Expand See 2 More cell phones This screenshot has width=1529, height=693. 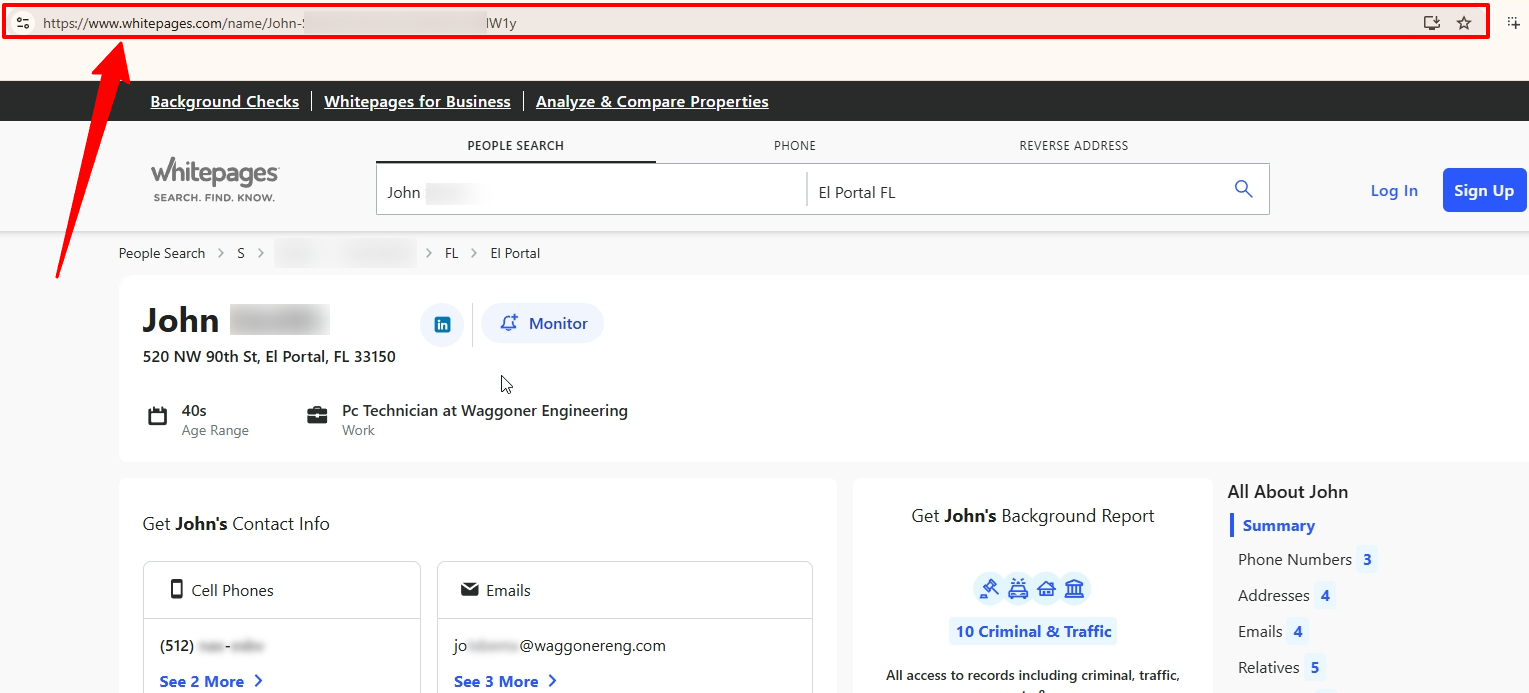click(211, 681)
